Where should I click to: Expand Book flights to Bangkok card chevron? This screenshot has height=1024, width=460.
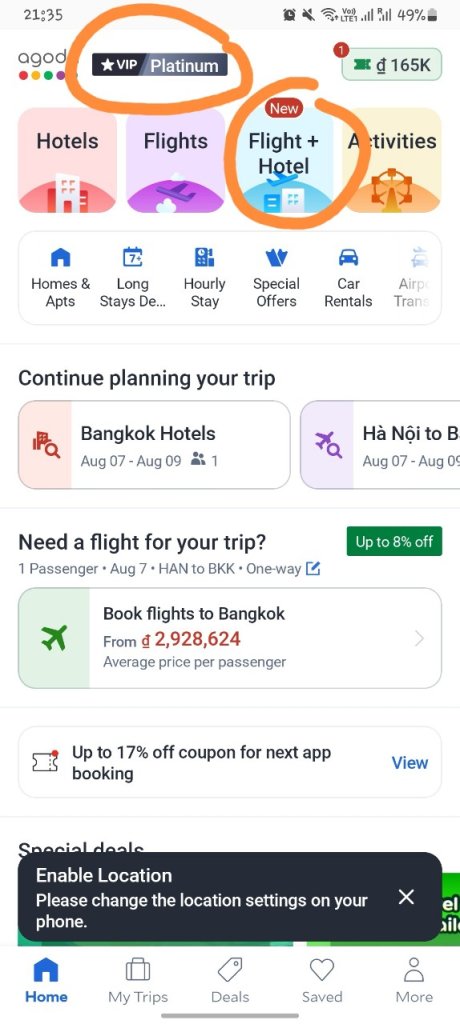419,638
